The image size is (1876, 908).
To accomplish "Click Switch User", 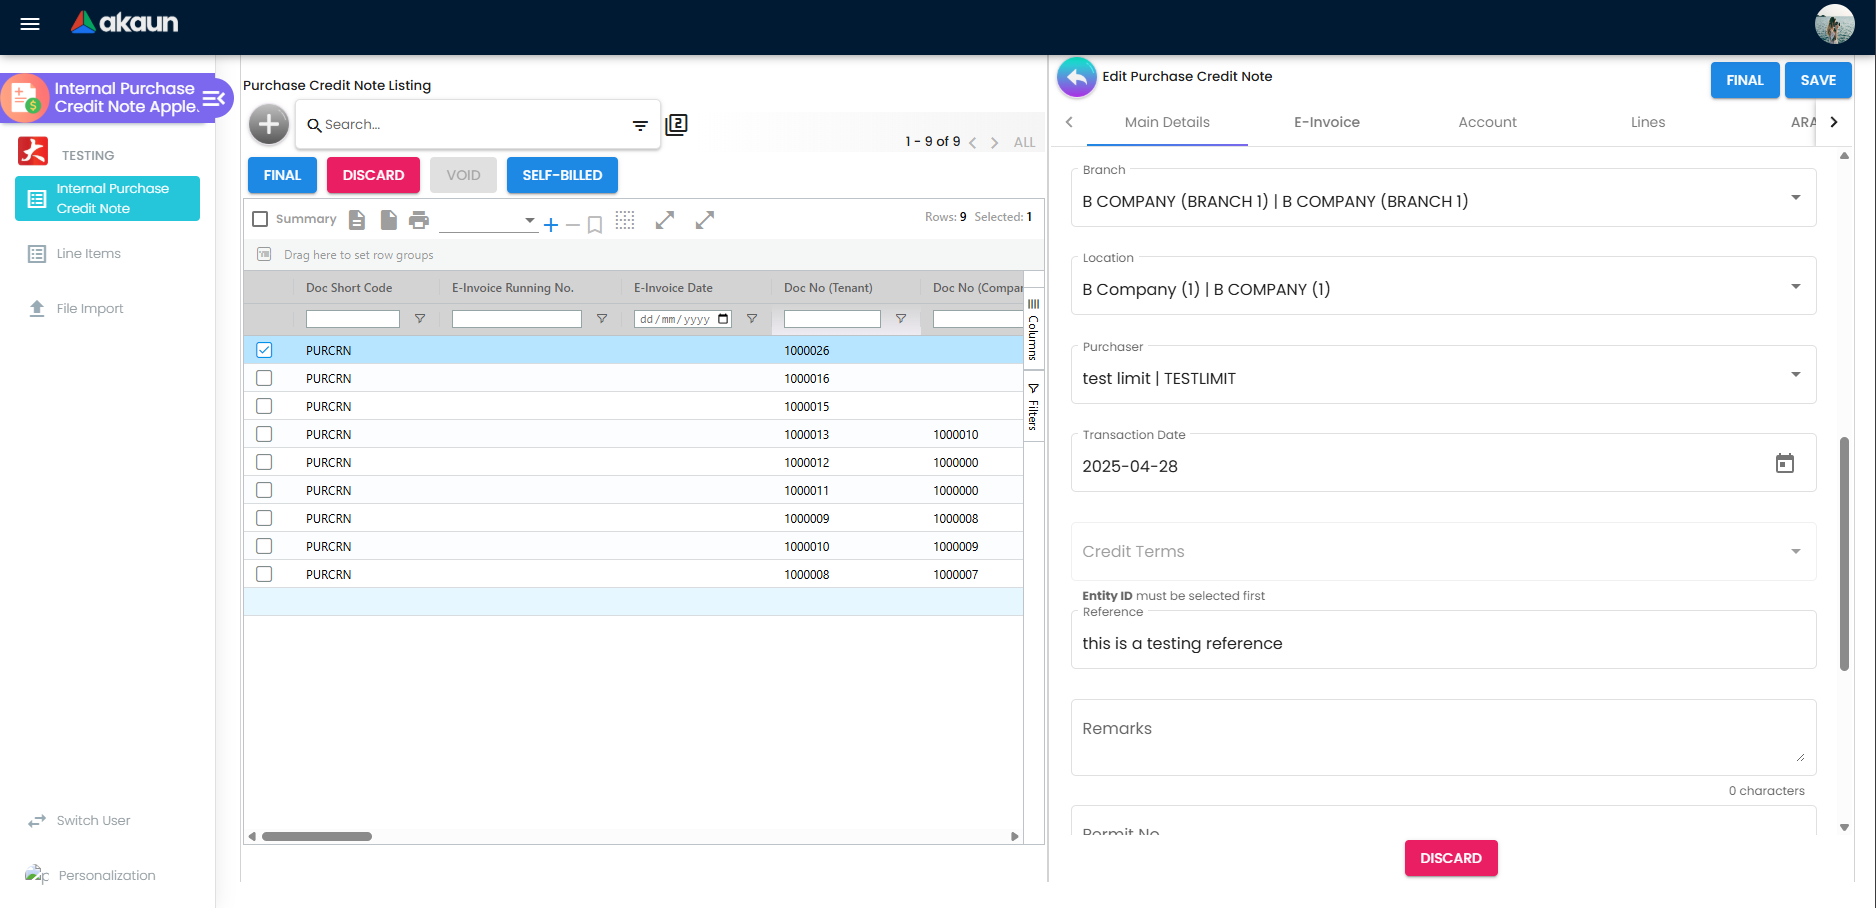I will [93, 821].
